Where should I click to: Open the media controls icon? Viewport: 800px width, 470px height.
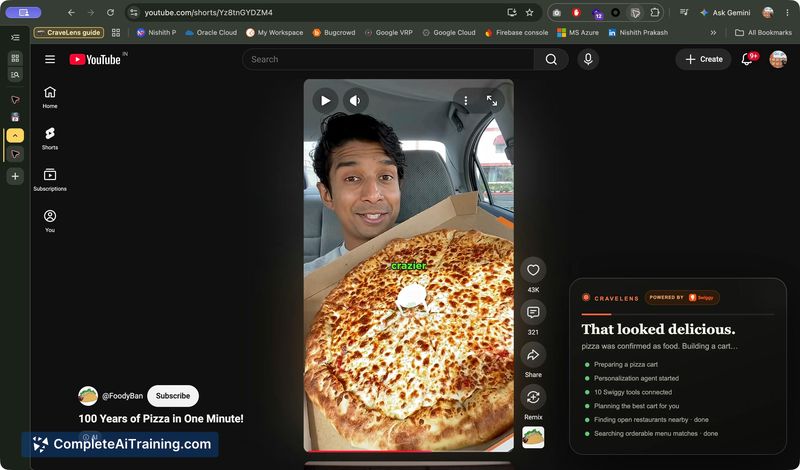684,12
